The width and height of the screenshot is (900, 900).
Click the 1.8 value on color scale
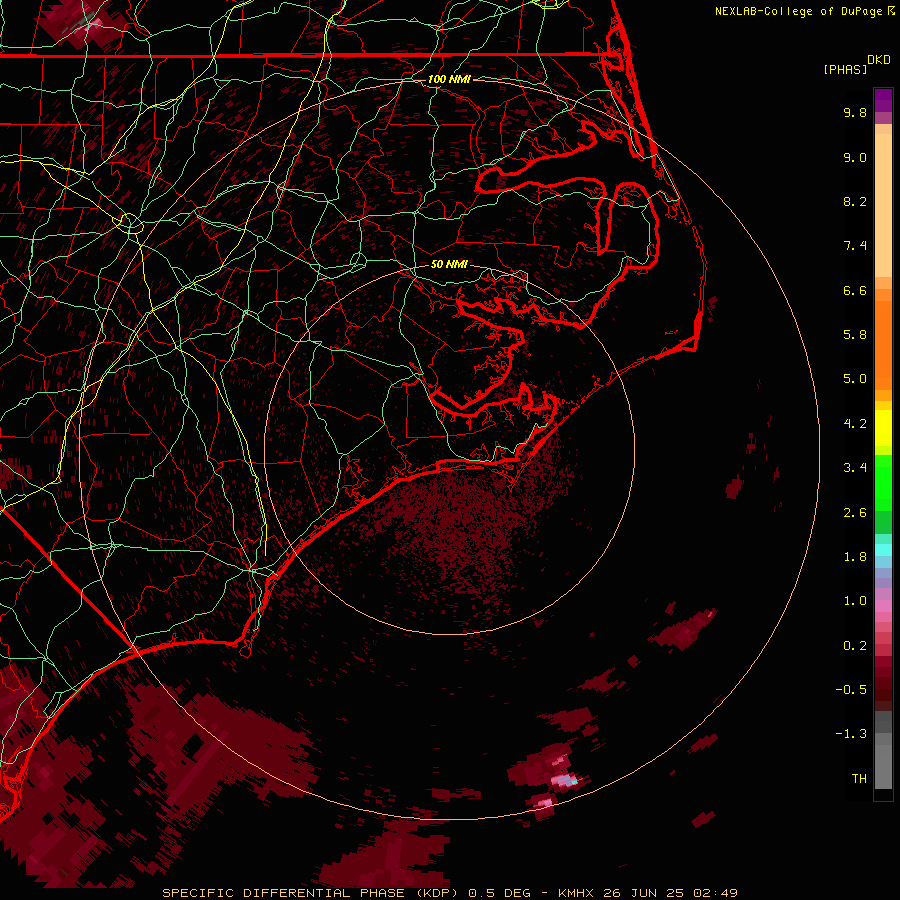point(855,557)
